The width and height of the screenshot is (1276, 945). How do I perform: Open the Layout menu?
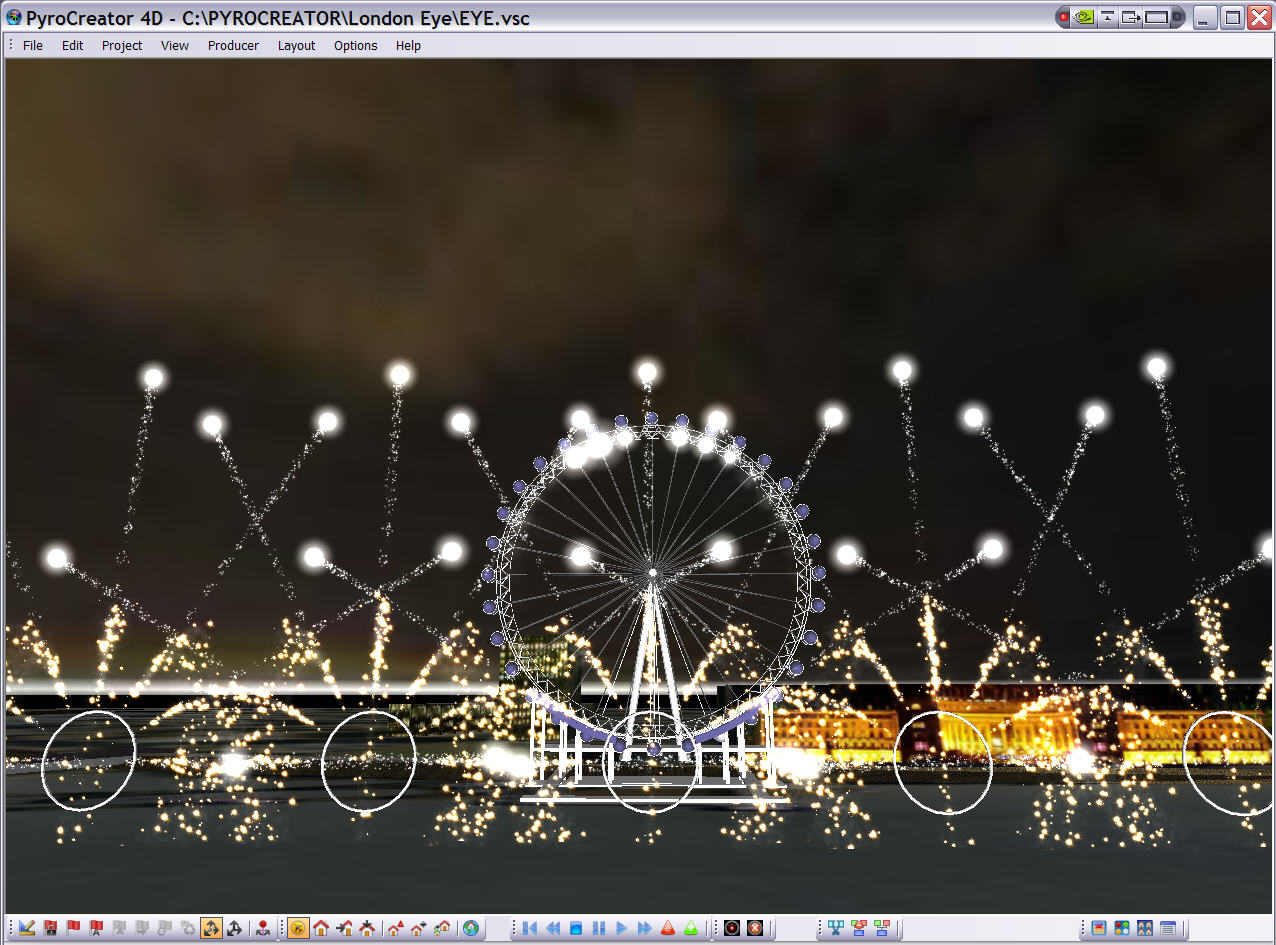296,45
